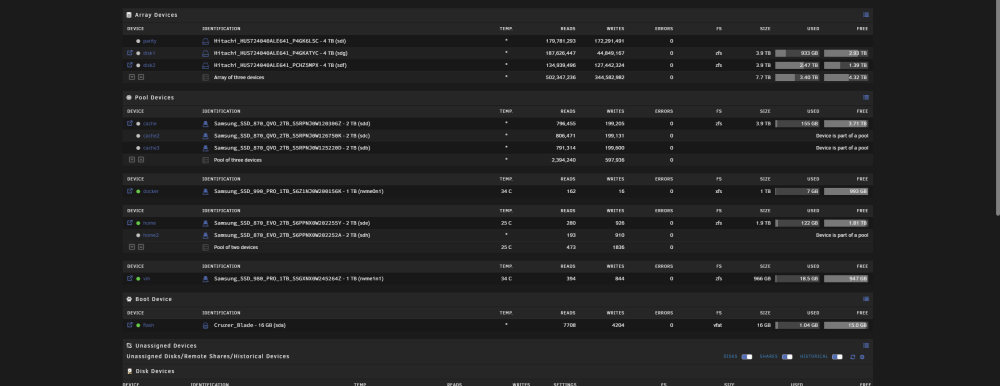Click the disk1 used space bar 933 GB
Viewport: 1000px width, 386px height.
tap(797, 53)
